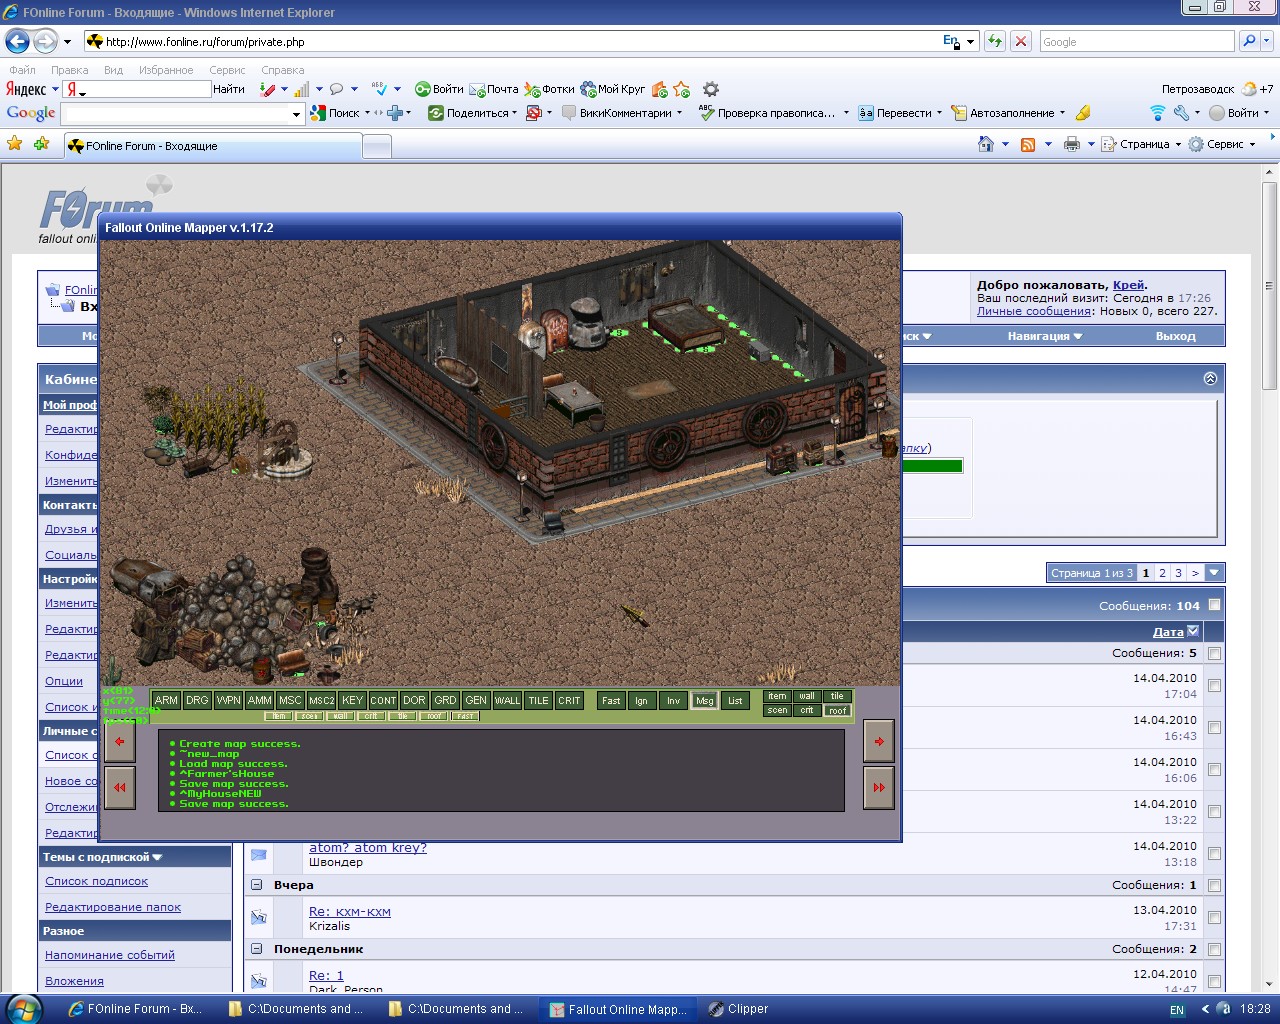
Task: Click the double right red arrow button
Action: [x=879, y=787]
